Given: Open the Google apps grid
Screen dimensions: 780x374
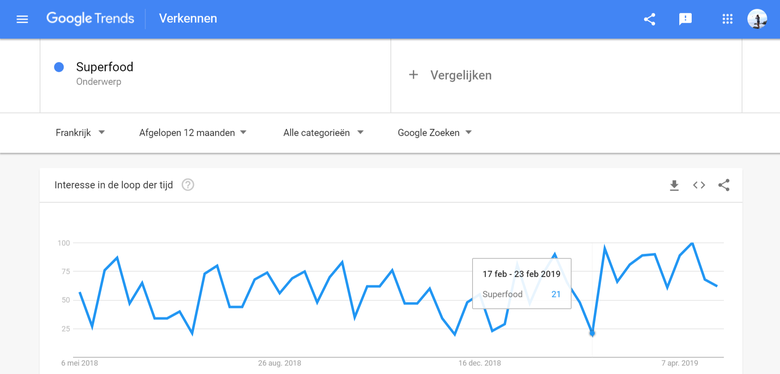Looking at the screenshot, I should point(727,19).
